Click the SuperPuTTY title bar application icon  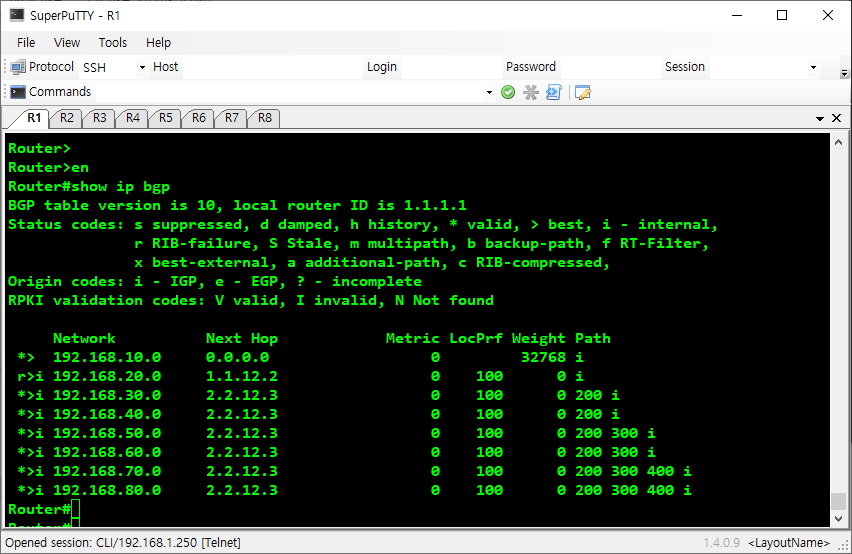(x=17, y=15)
